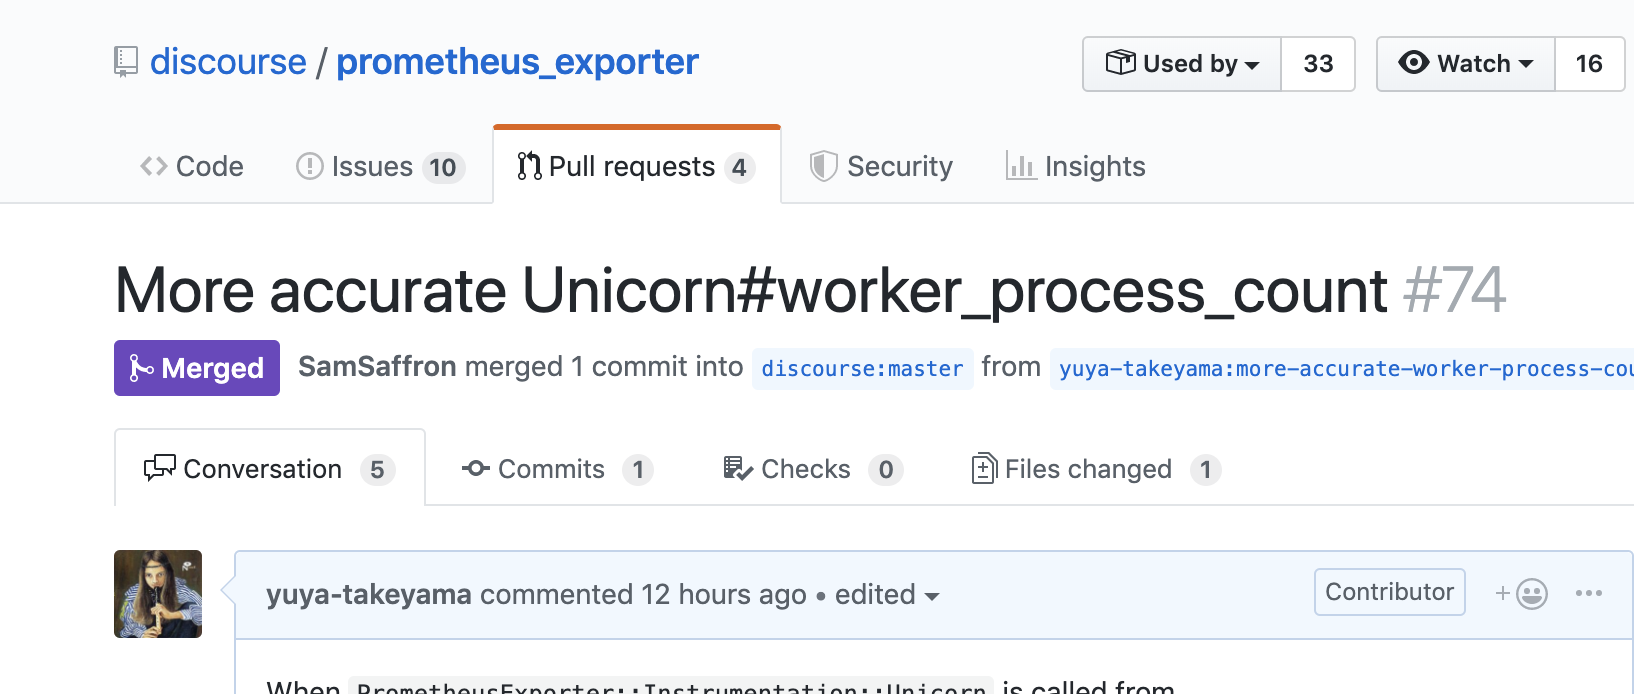Click the Issues count badge 10
The image size is (1634, 694).
(443, 167)
